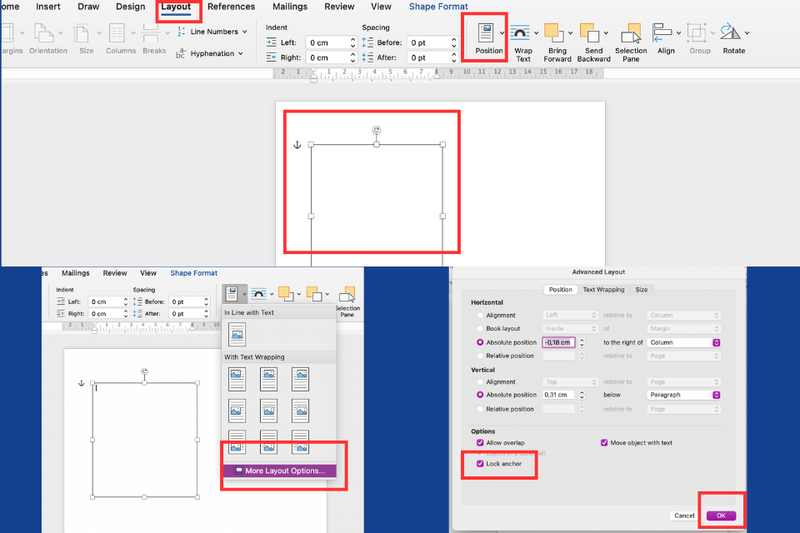Click the Rotate icon in the top ribbon
This screenshot has width=800, height=533.
pyautogui.click(x=730, y=32)
